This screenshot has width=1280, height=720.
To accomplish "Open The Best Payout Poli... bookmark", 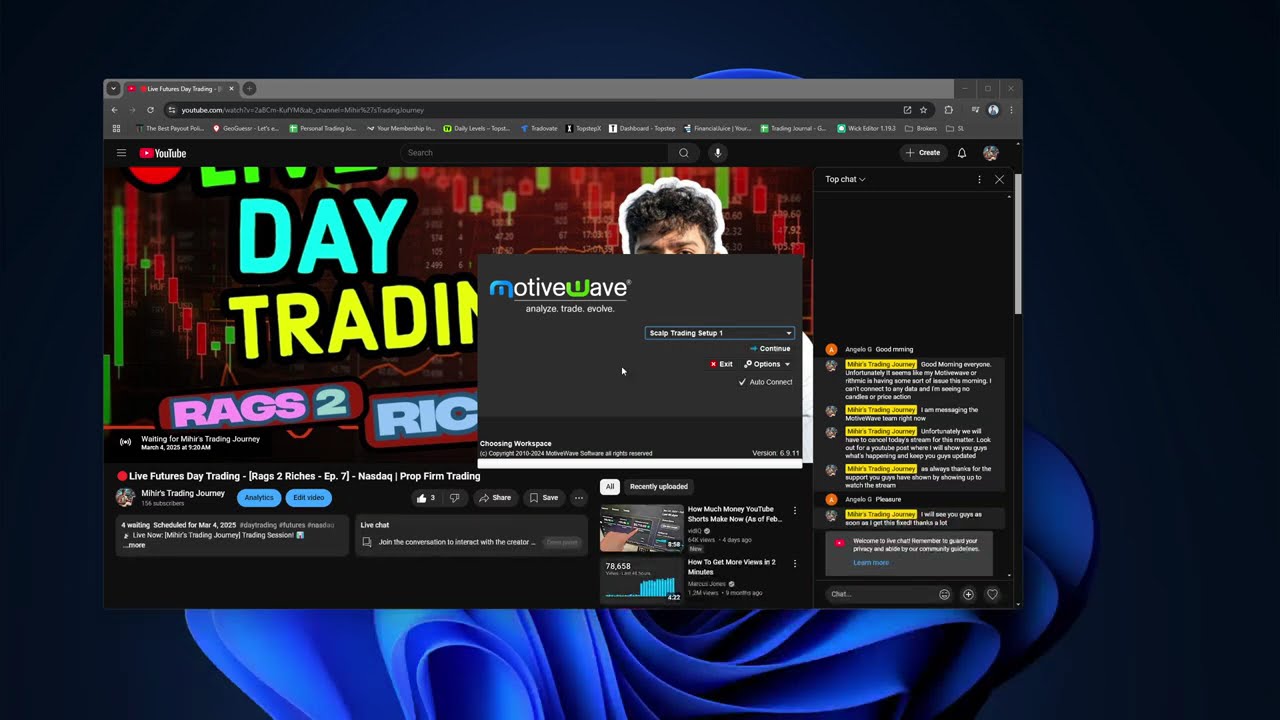I will (x=170, y=128).
